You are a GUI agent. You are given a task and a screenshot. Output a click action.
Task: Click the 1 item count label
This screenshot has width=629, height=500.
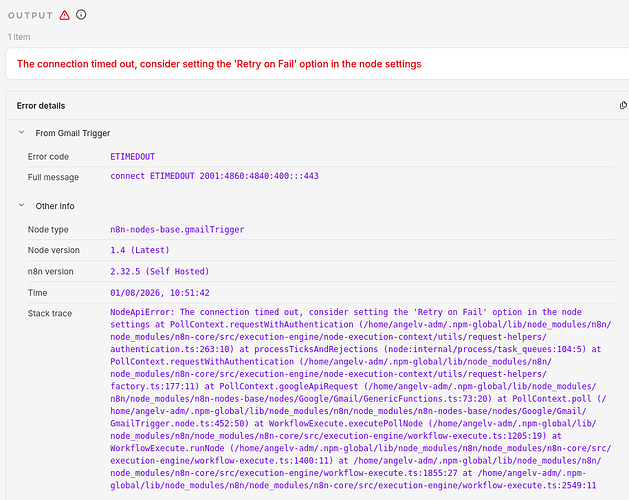pos(19,37)
